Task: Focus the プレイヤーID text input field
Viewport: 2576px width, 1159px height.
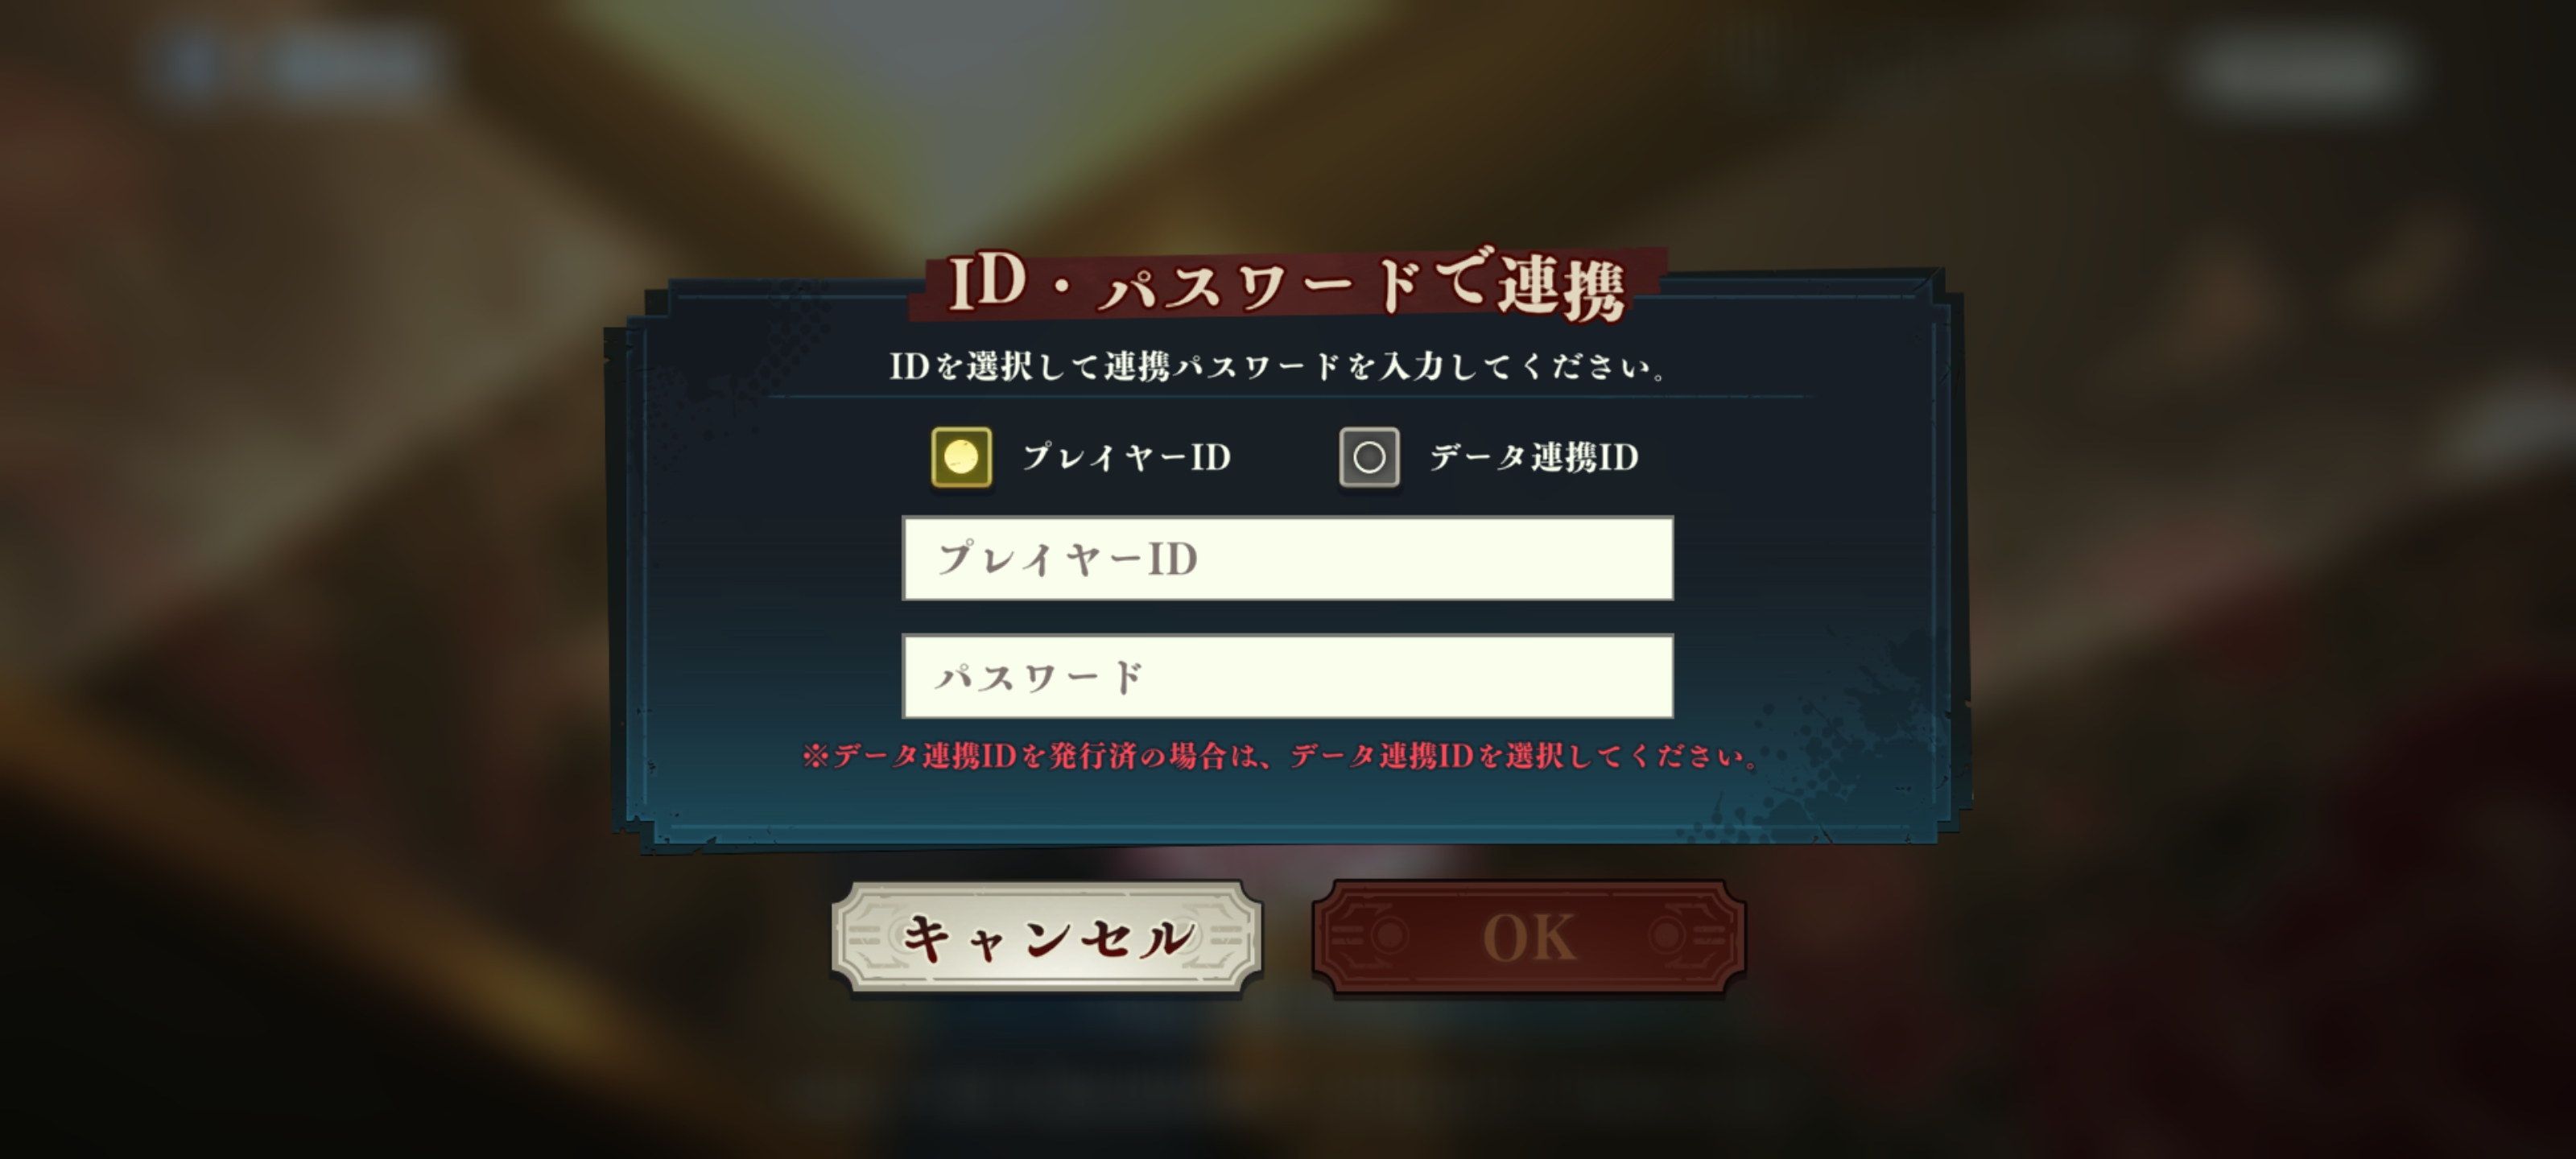Action: pyautogui.click(x=1287, y=558)
